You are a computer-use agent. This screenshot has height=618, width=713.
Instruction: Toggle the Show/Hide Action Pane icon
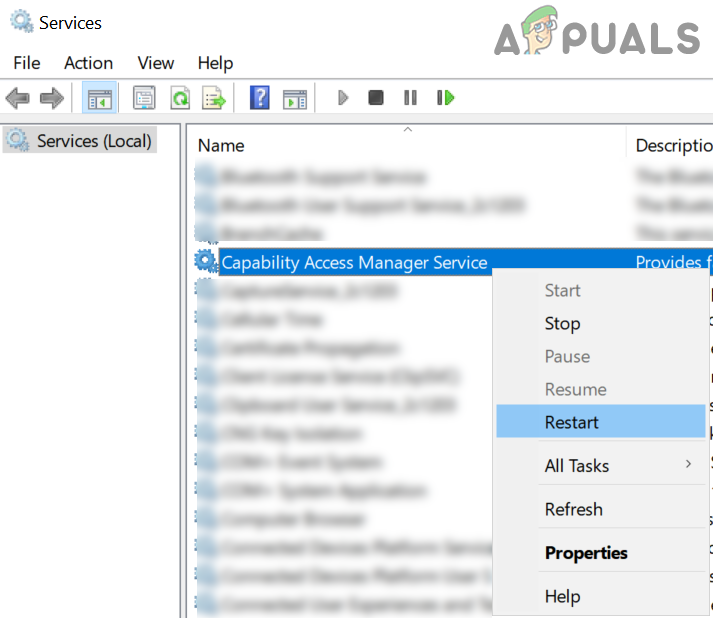295,99
